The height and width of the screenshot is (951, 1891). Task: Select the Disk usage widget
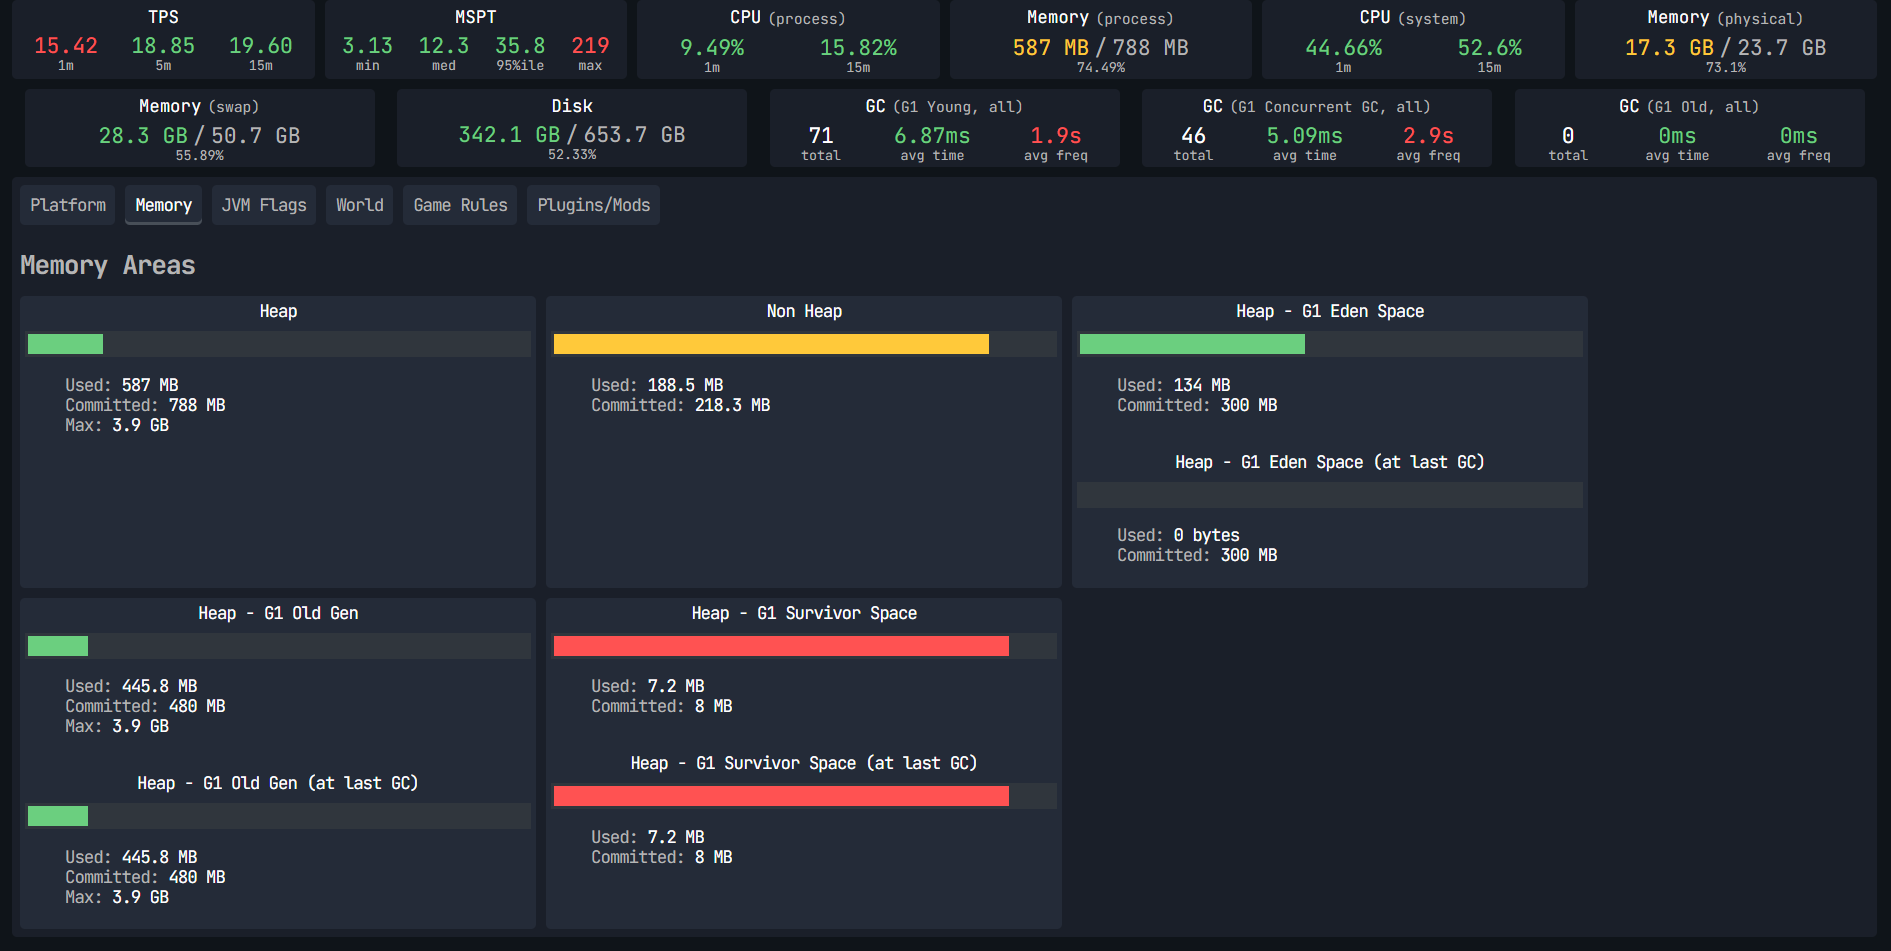click(x=572, y=128)
